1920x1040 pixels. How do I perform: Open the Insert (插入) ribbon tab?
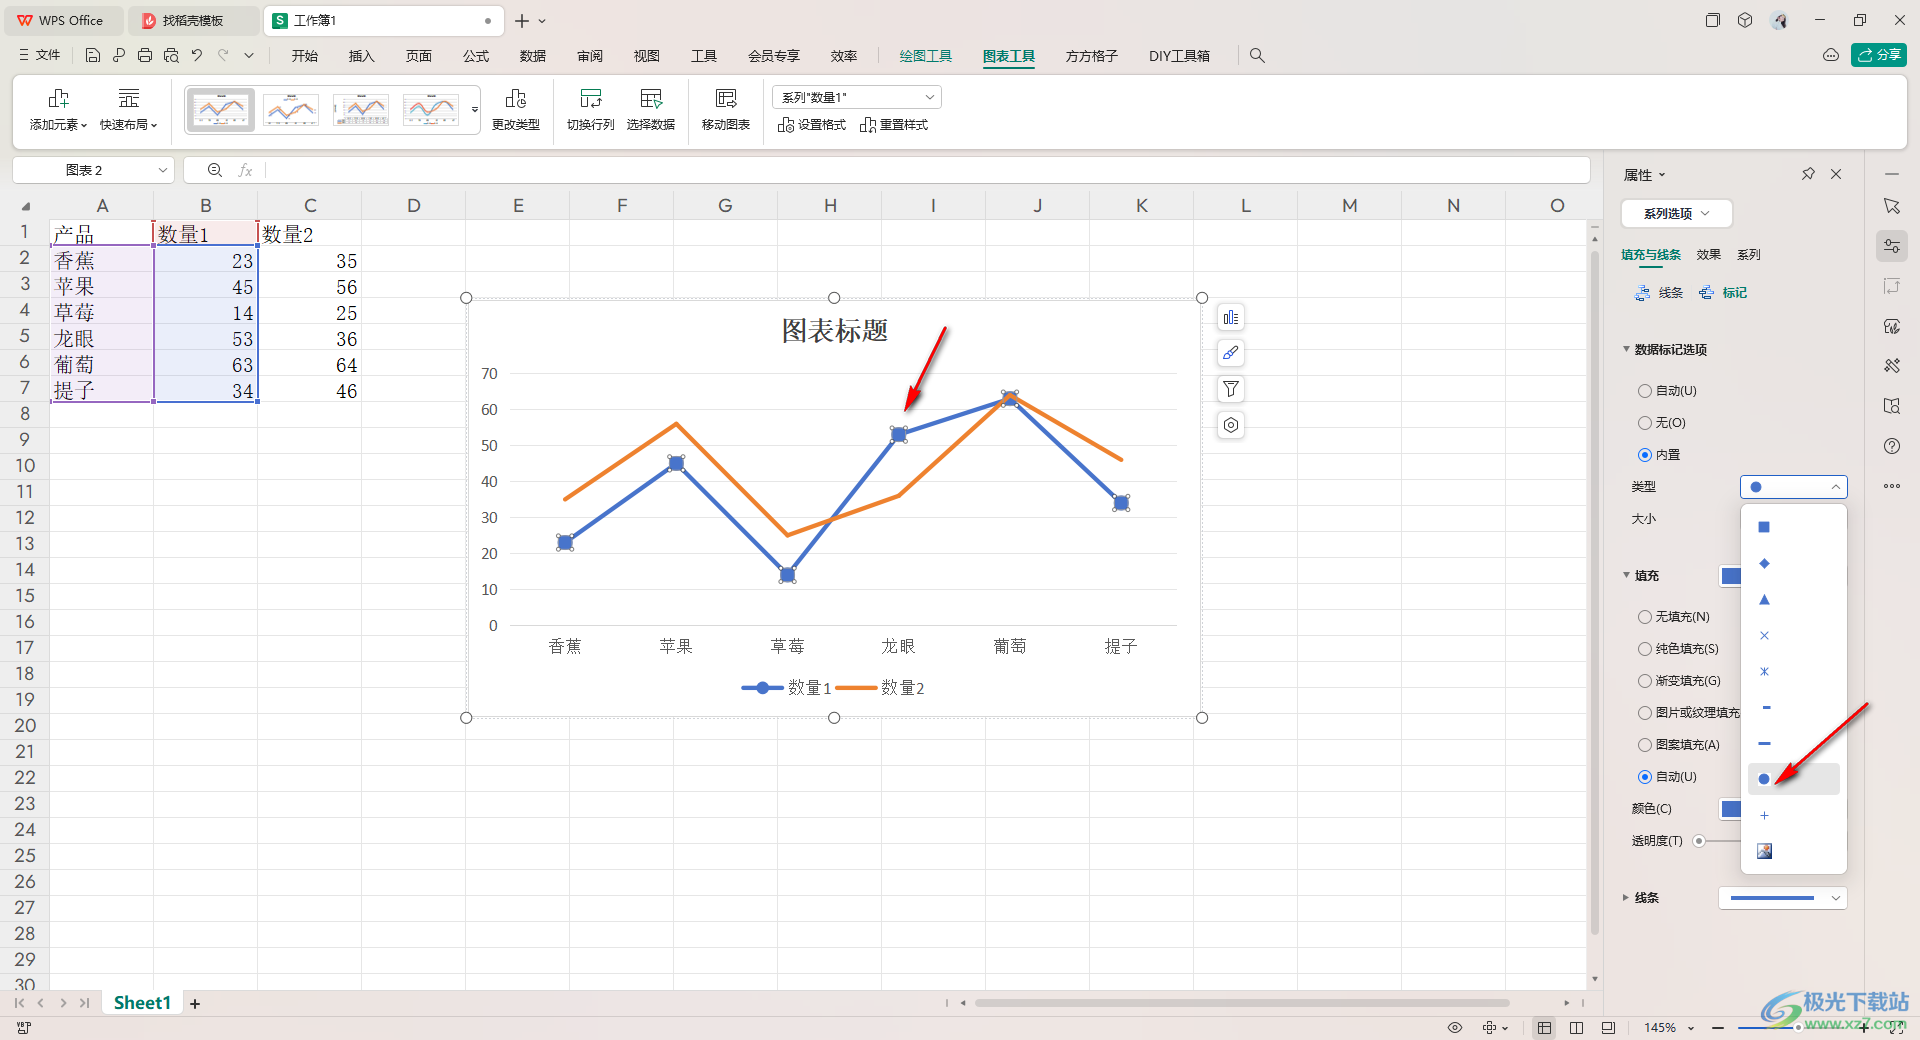(x=362, y=56)
